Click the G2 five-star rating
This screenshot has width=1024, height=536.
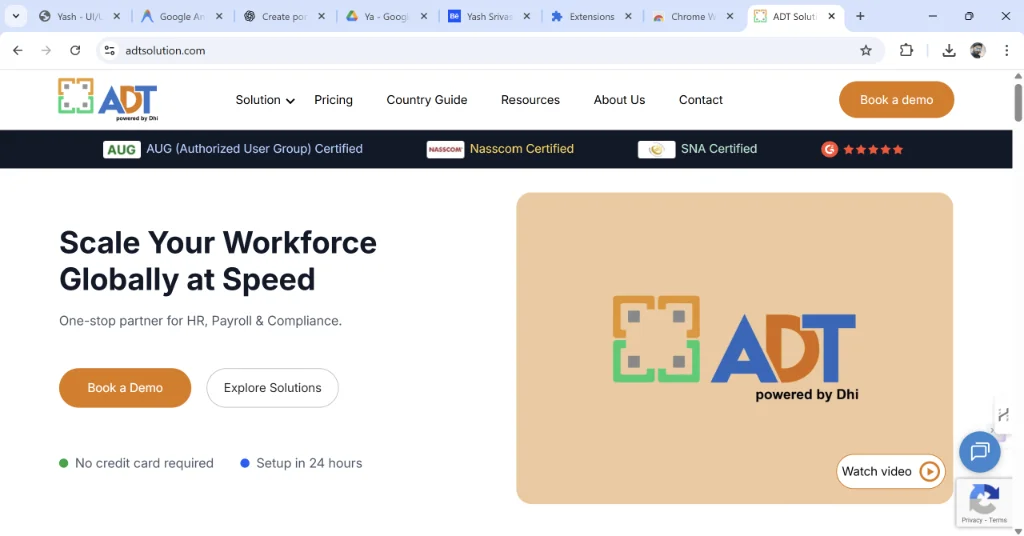click(x=862, y=150)
